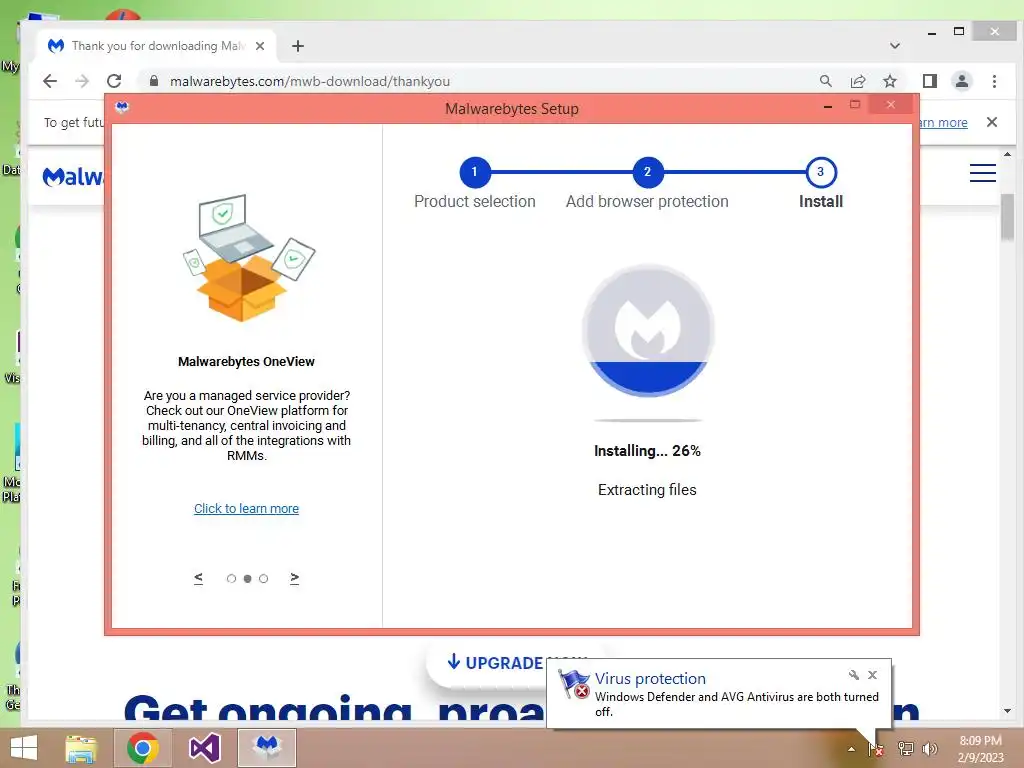Bookmark this page with the star
Viewport: 1024px width, 768px height.
point(889,81)
